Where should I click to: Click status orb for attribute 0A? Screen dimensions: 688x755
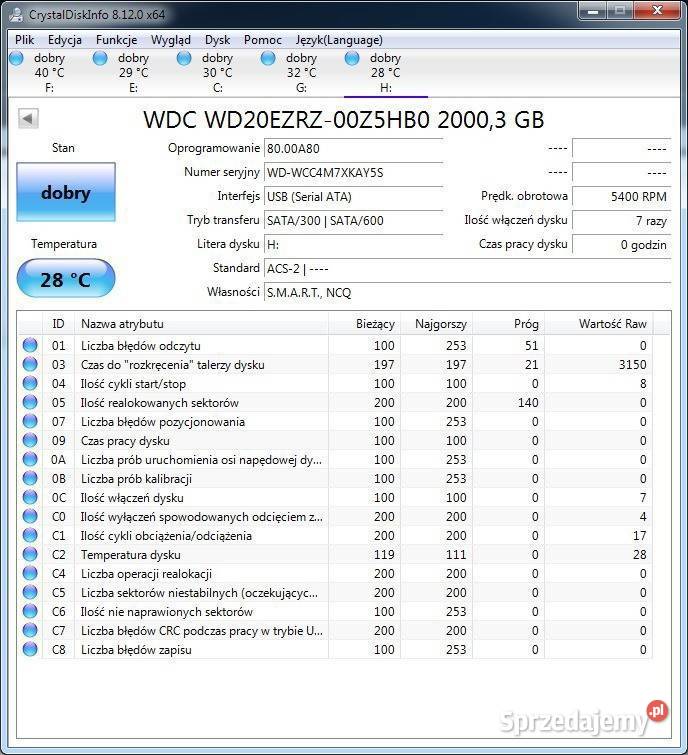30,459
